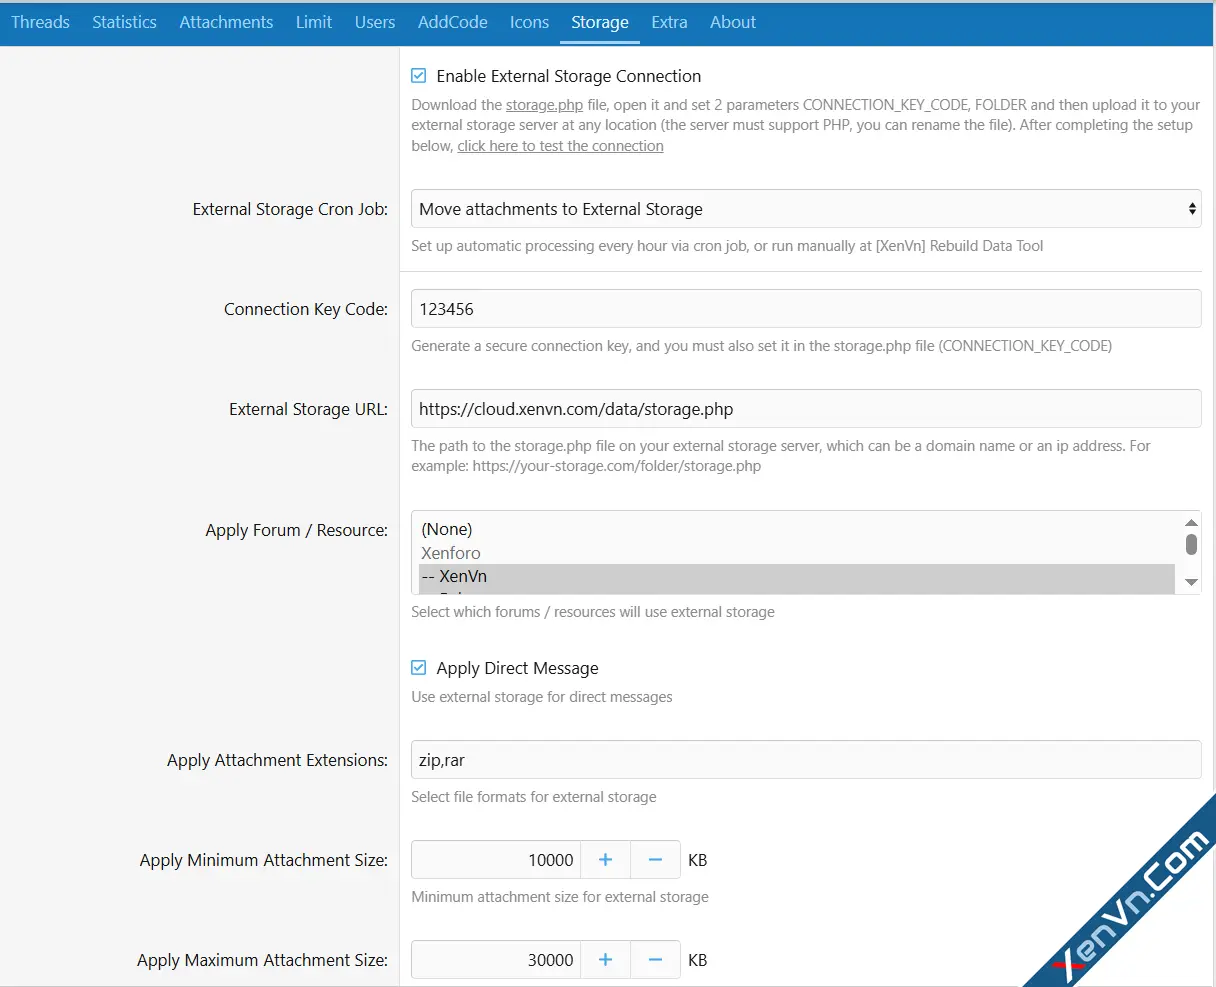Viewport: 1216px width, 987px height.
Task: Switch to the AddCode tab
Action: (x=452, y=22)
